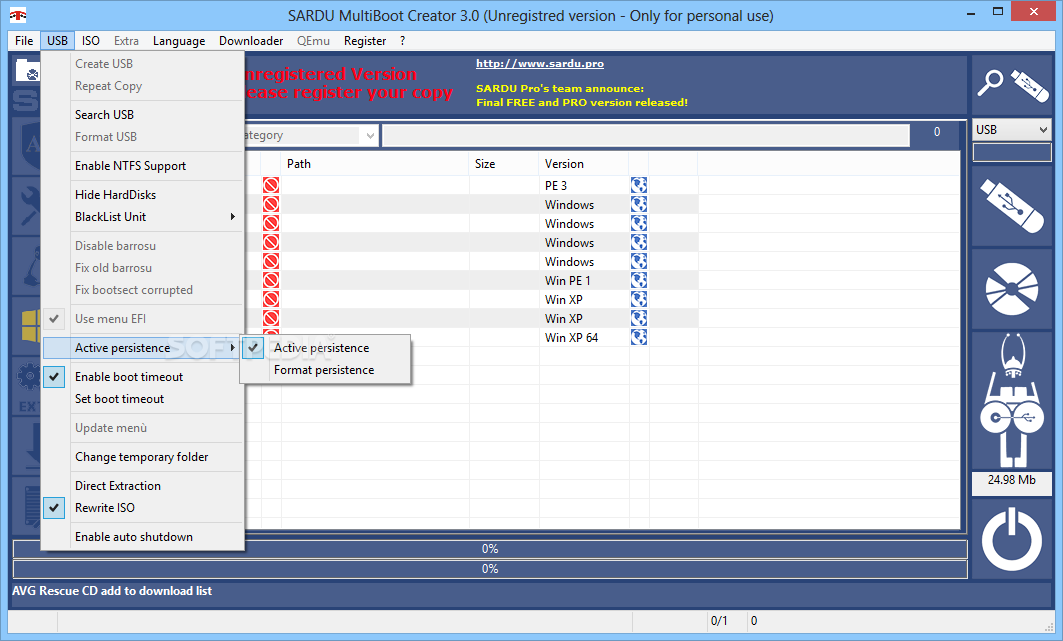Click the search text field beside category
This screenshot has height=641, width=1063.
tap(646, 136)
